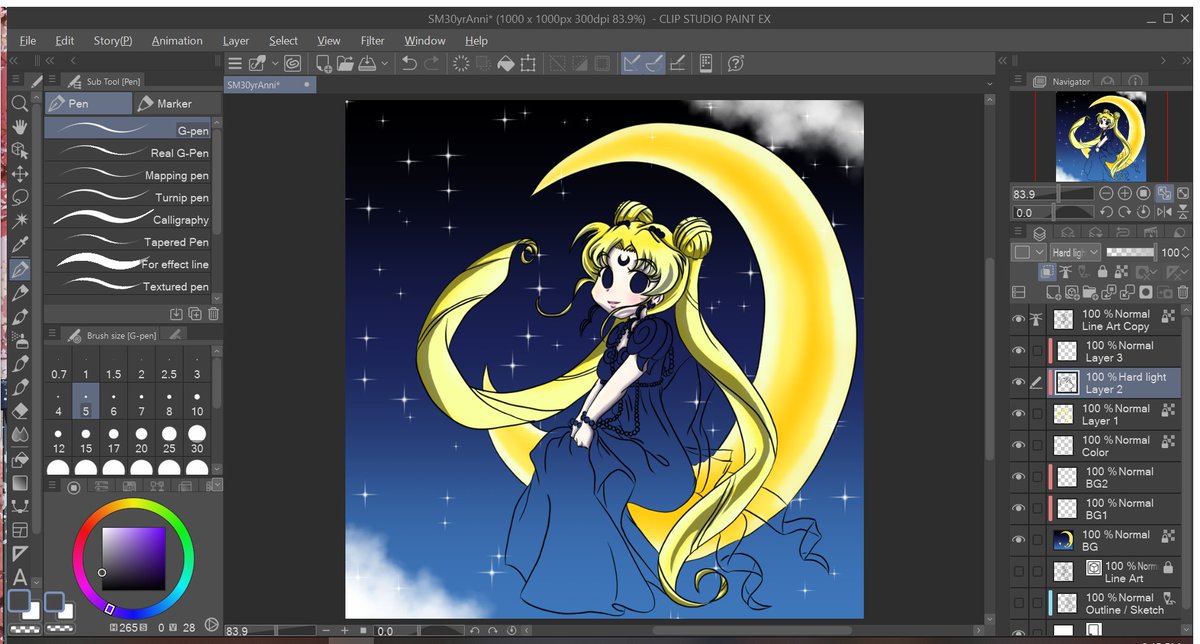Select the Move layer tool
The height and width of the screenshot is (644, 1200).
19,174
